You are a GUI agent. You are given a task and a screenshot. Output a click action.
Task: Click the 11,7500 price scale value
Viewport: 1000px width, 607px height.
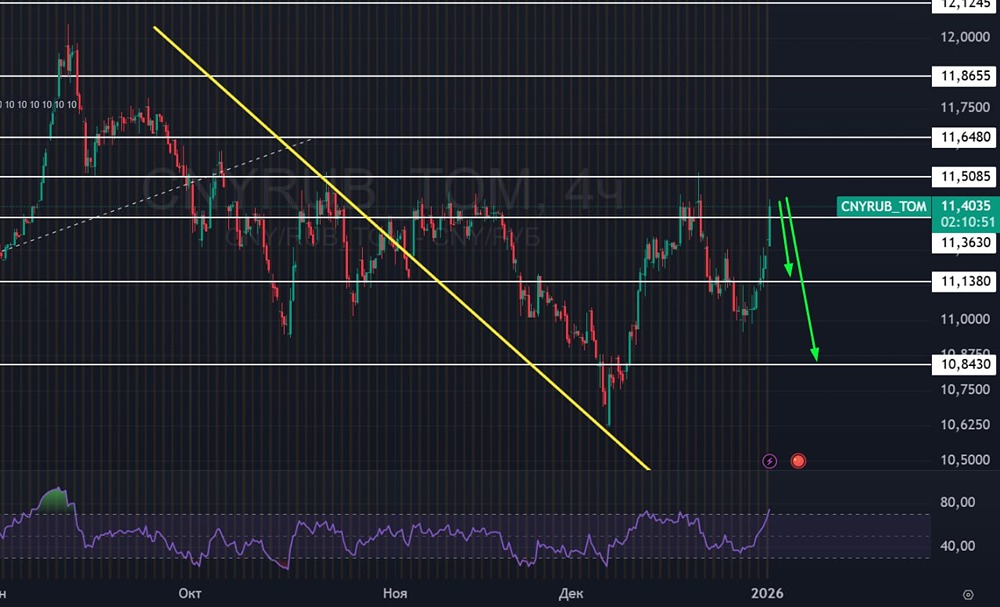[x=965, y=107]
